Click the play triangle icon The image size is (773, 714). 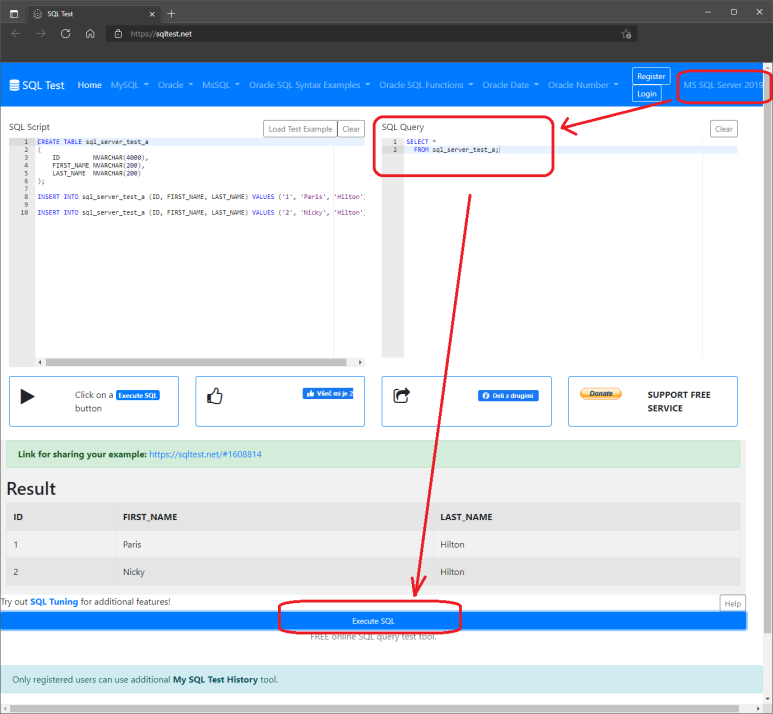tap(28, 396)
